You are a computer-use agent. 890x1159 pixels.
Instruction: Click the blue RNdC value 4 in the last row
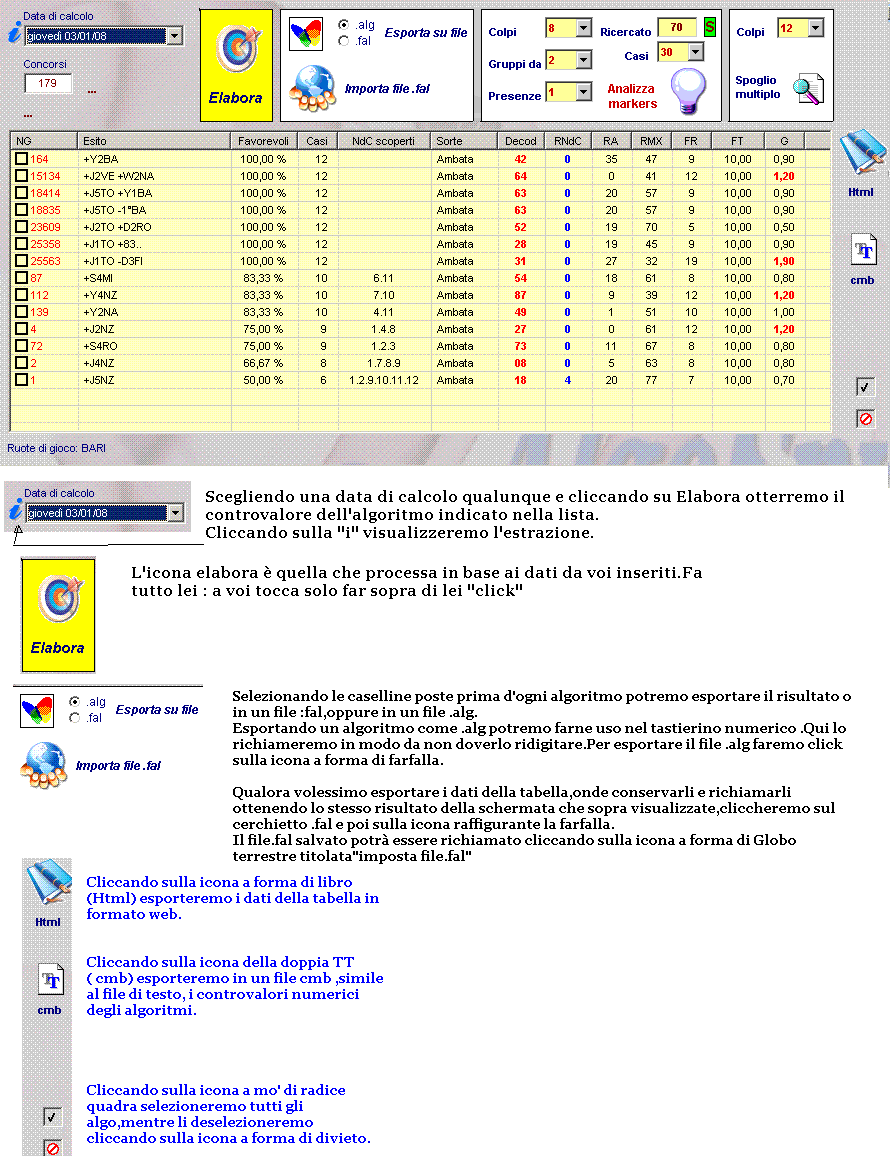point(568,380)
